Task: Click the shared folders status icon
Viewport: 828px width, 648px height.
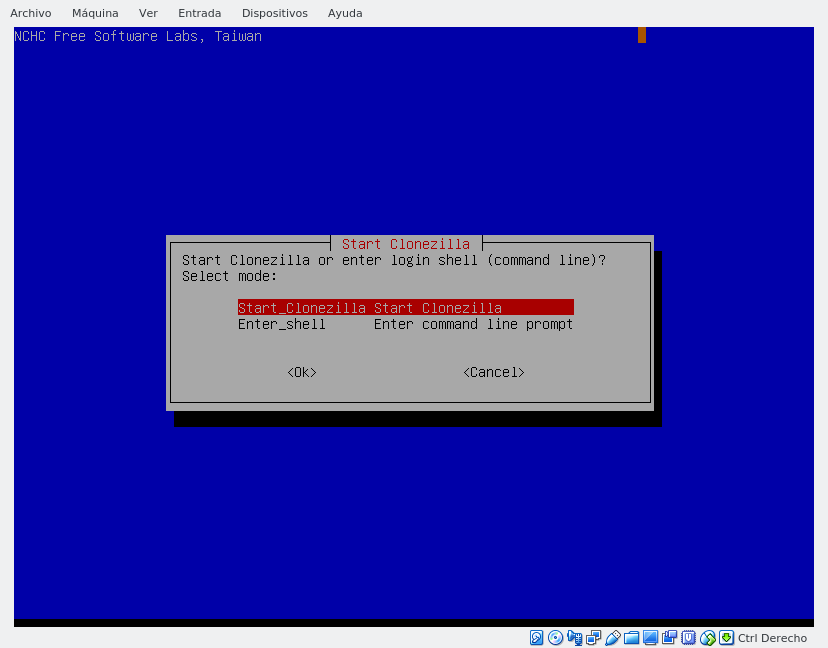Action: (632, 638)
